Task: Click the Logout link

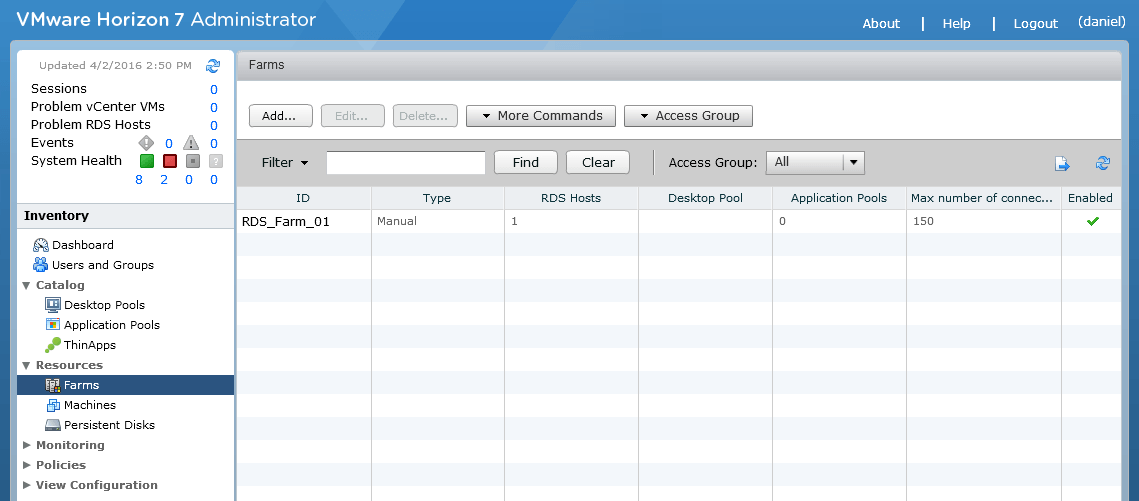Action: tap(1036, 24)
